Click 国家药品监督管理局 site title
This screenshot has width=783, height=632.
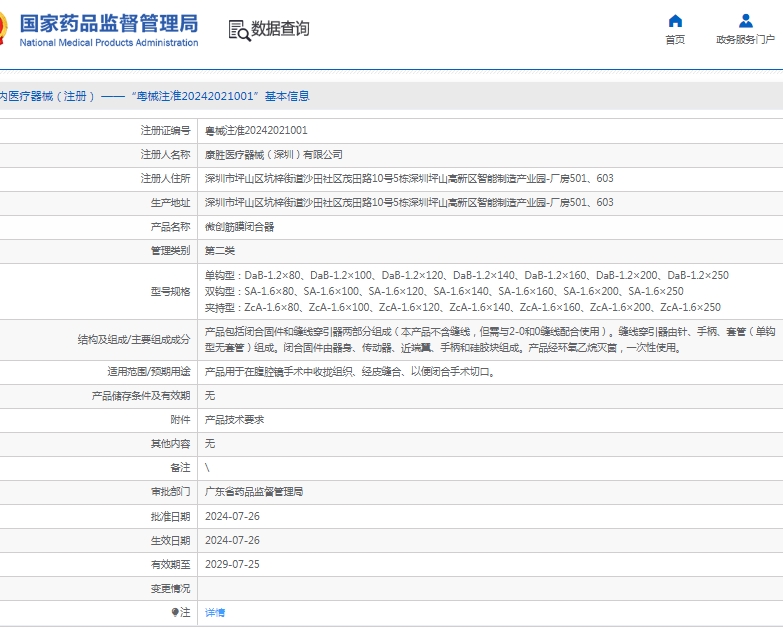[109, 23]
